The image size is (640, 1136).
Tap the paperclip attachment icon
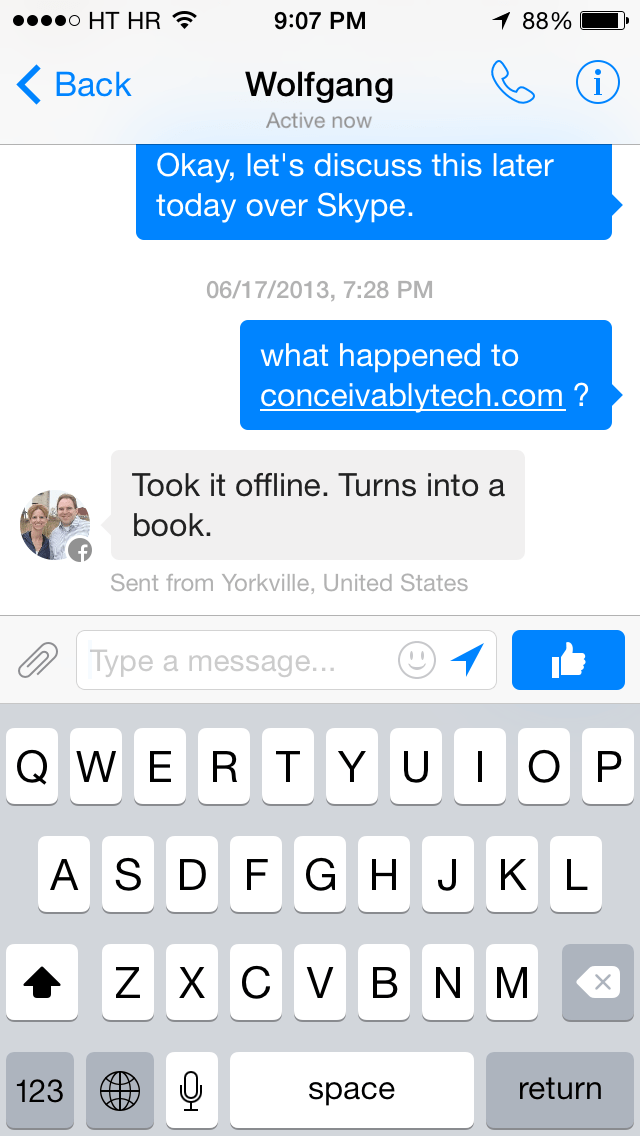38,660
